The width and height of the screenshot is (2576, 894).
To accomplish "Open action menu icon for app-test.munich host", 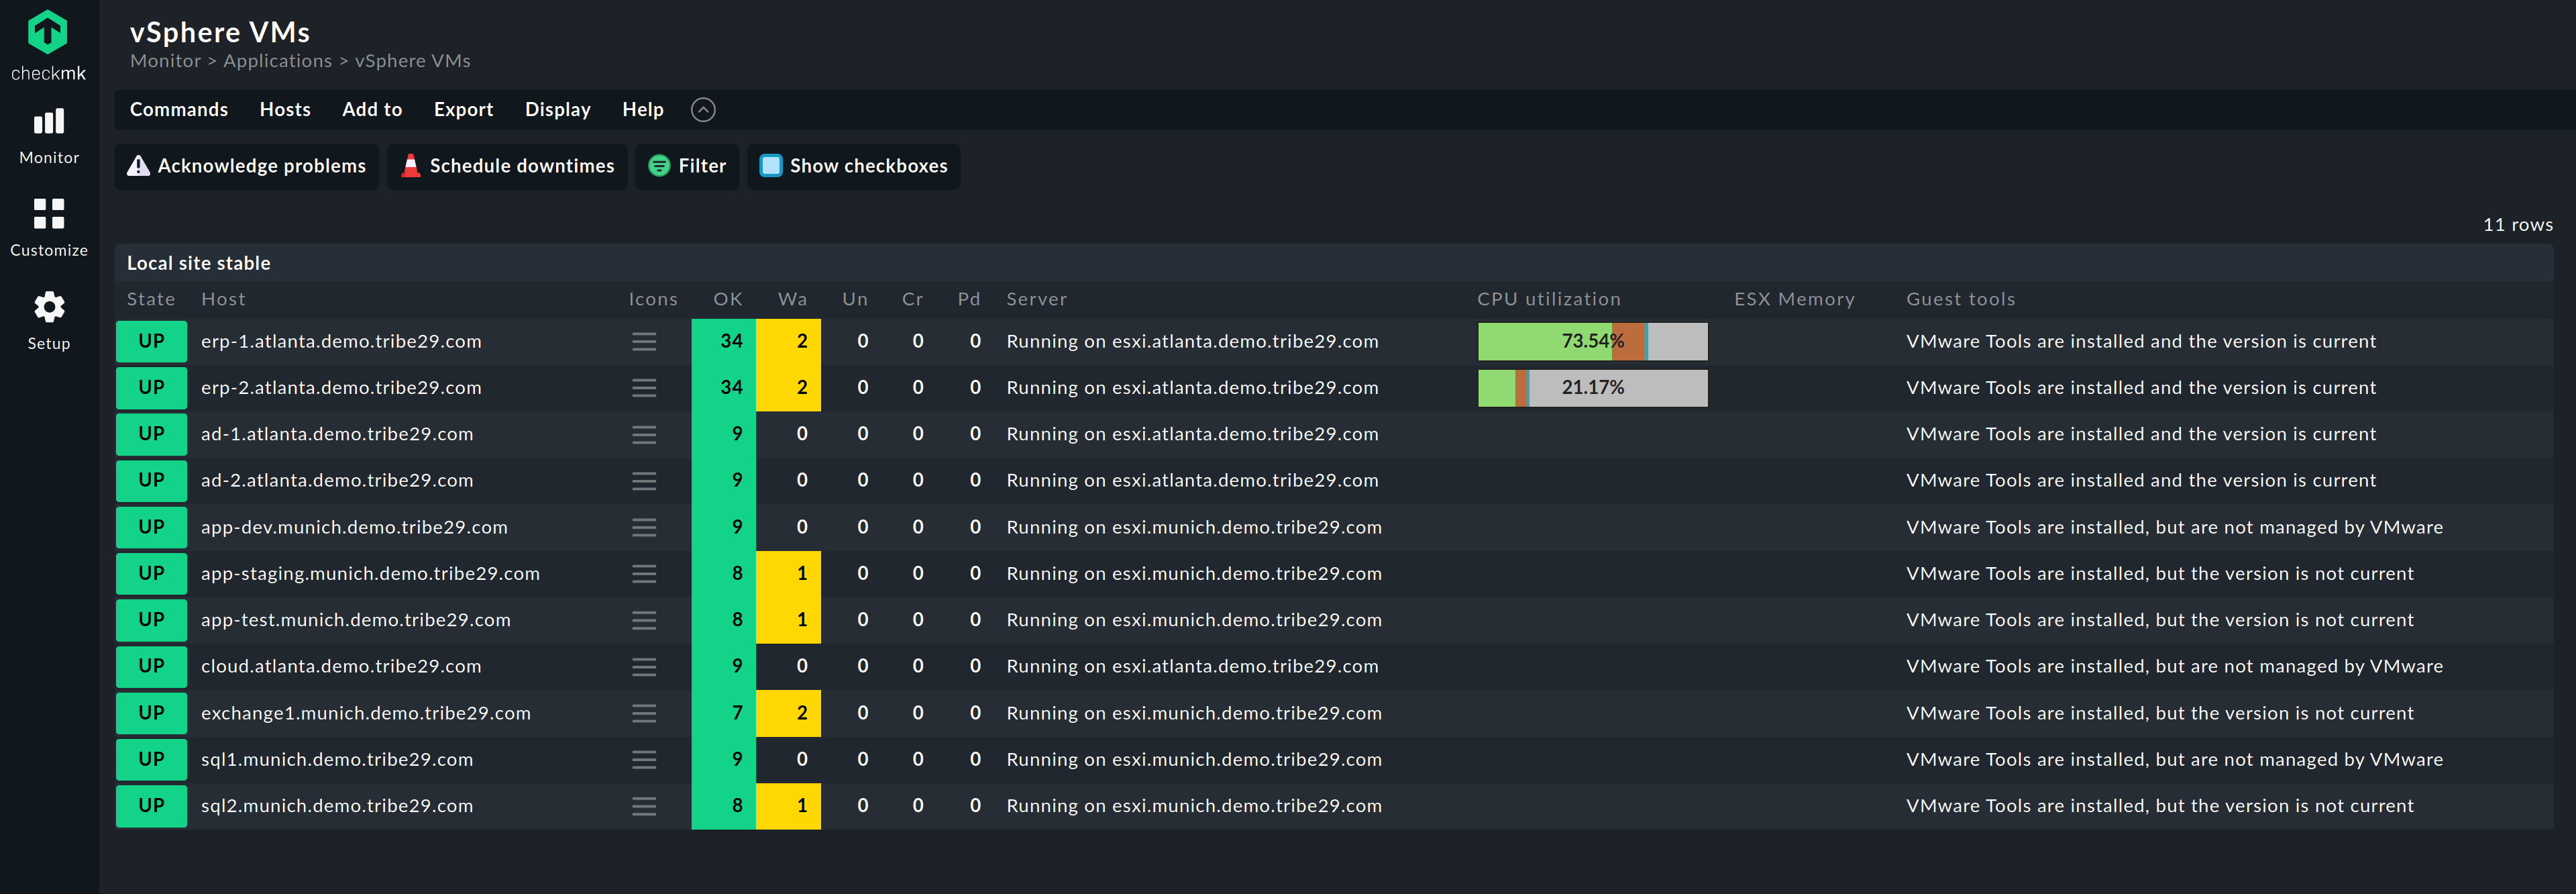I will pos(644,620).
